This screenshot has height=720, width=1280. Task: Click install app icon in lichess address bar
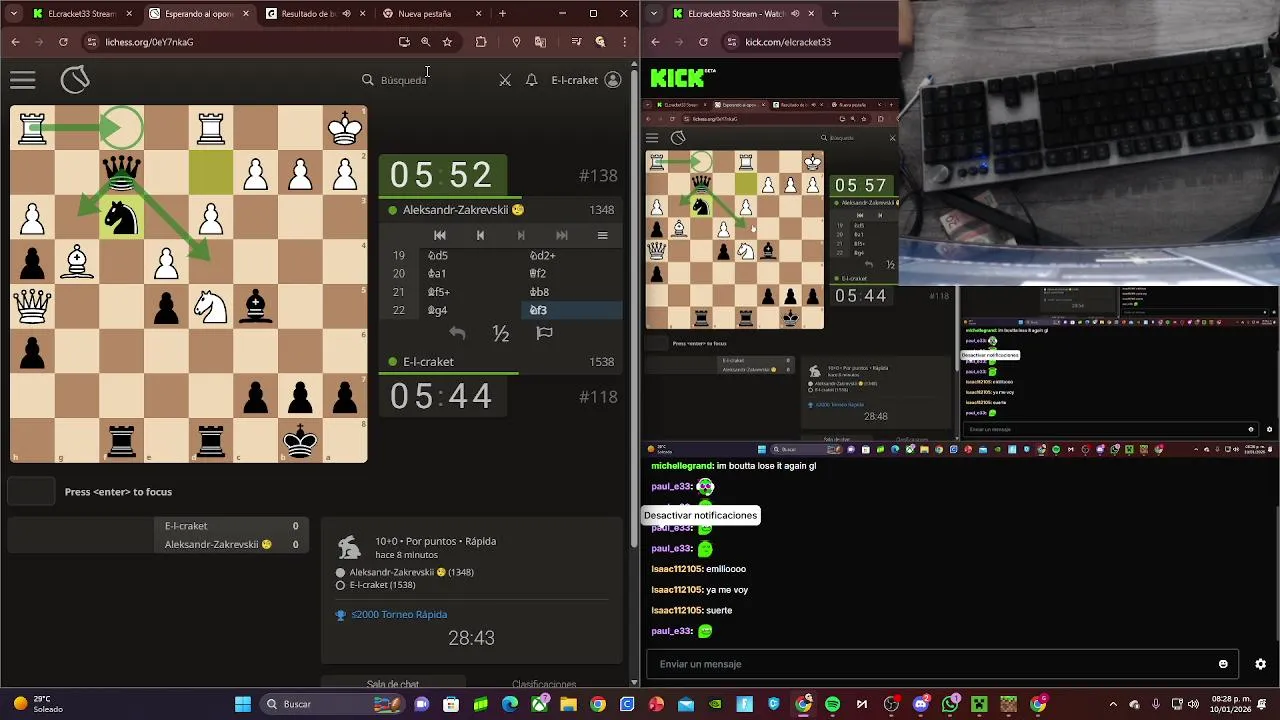(x=404, y=42)
